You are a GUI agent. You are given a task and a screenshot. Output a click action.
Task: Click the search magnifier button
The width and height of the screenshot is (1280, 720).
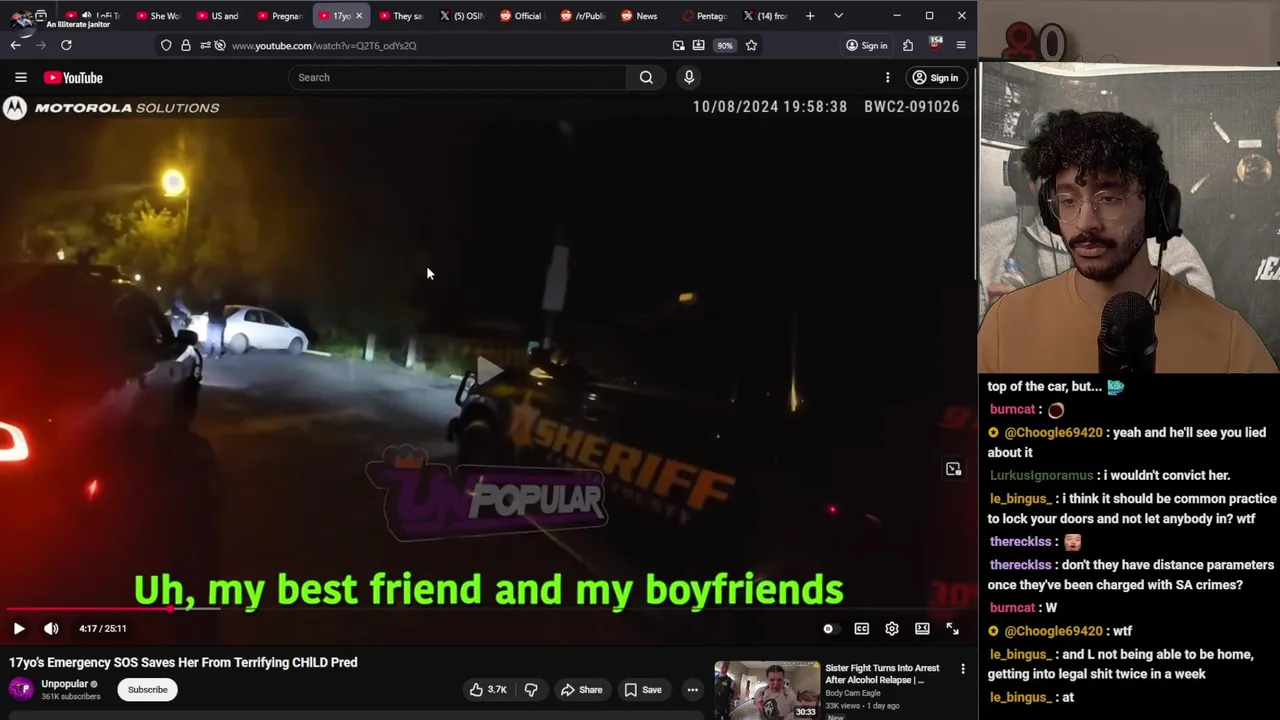646,77
